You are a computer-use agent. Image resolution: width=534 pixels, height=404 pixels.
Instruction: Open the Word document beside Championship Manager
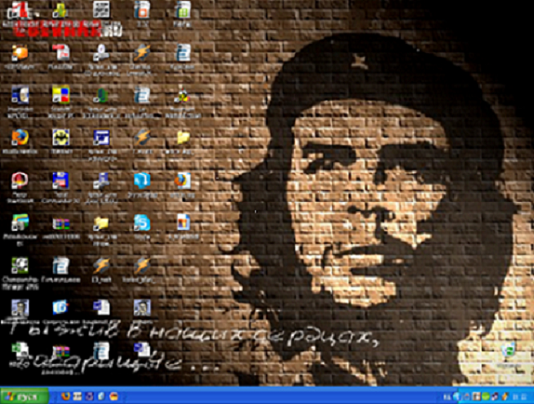[x=61, y=265]
